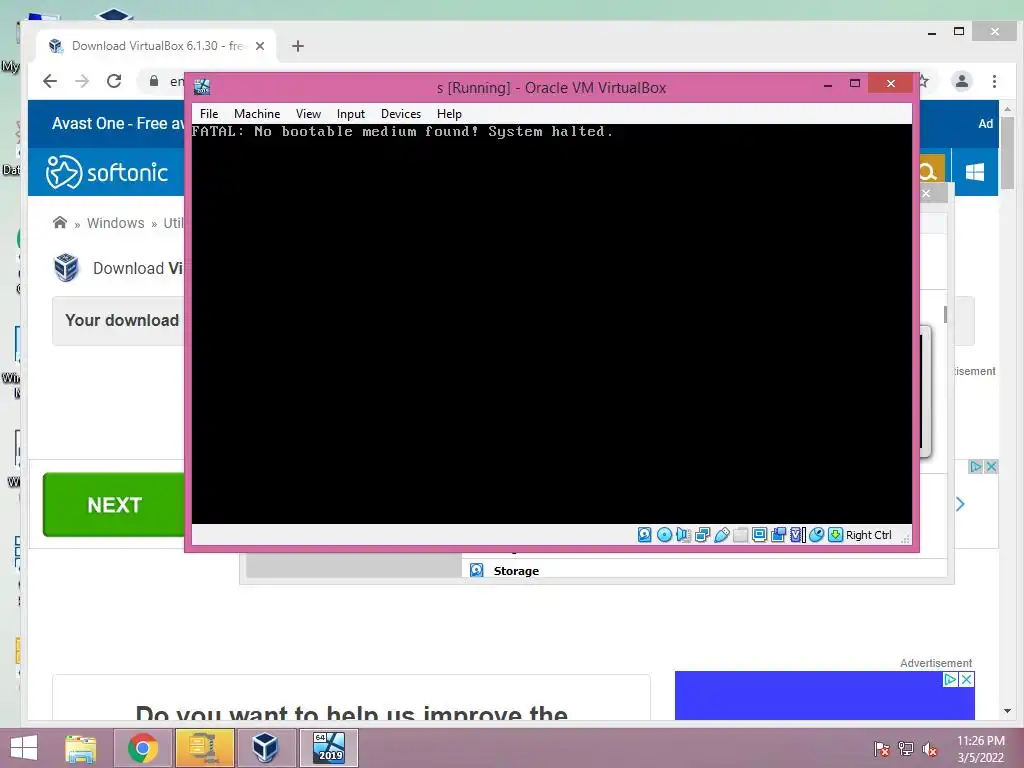Click AdChoices icon on bottom blue ad
1024x768 pixels.
[x=951, y=679]
